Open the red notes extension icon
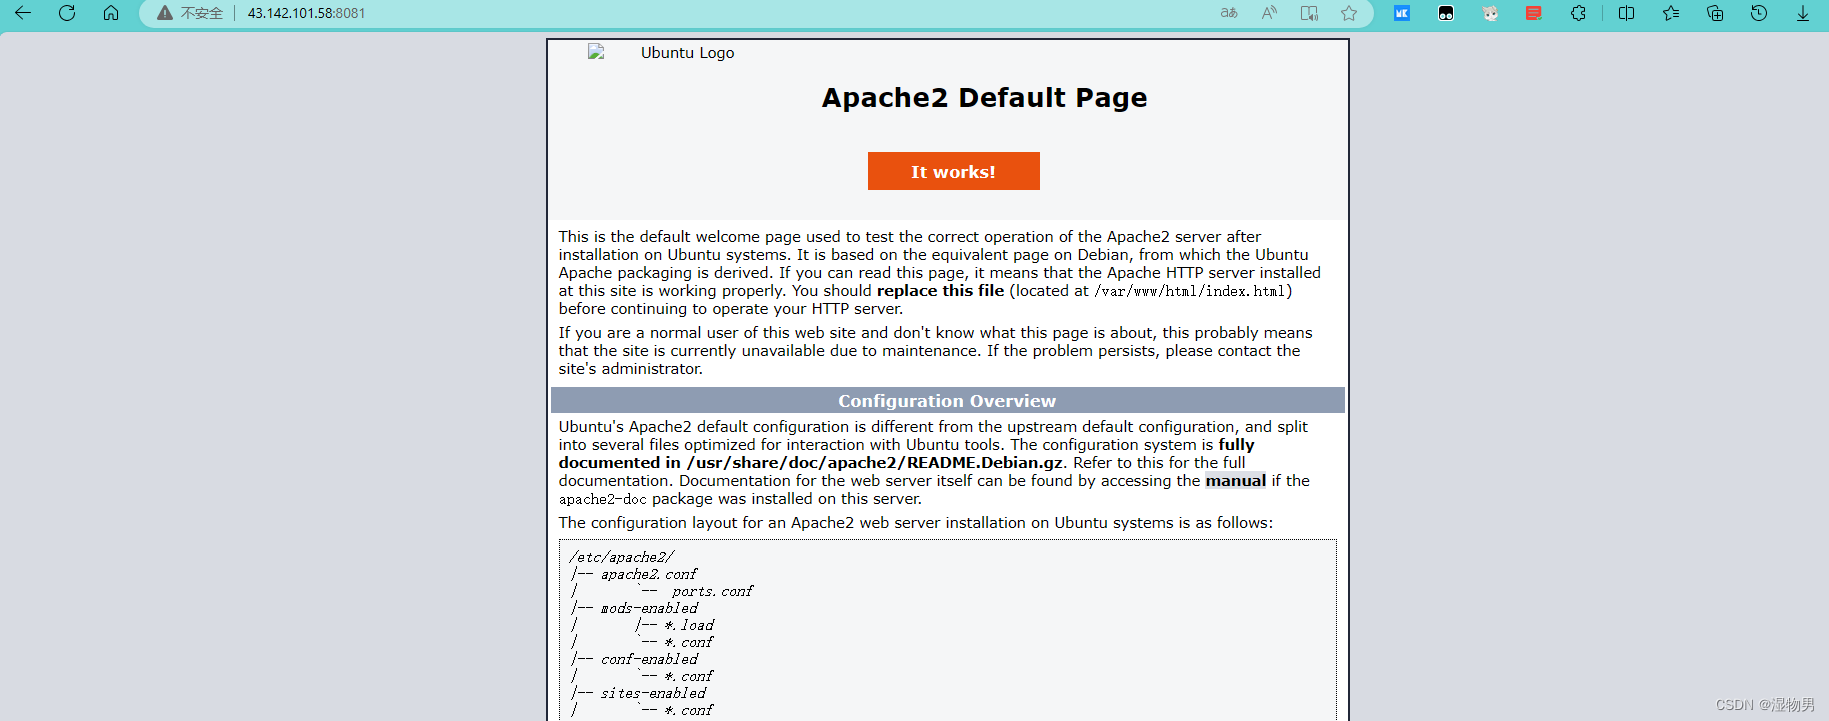The image size is (1829, 721). pyautogui.click(x=1534, y=13)
